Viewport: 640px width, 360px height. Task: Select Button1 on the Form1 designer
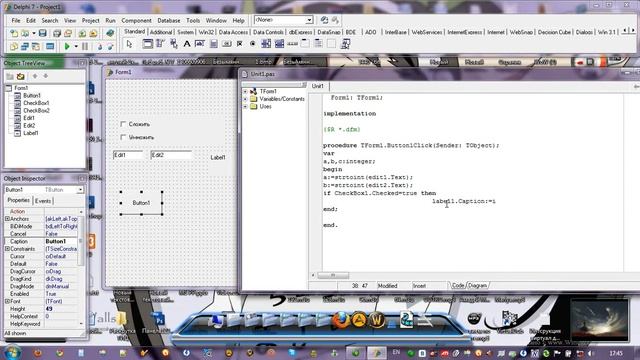(141, 203)
